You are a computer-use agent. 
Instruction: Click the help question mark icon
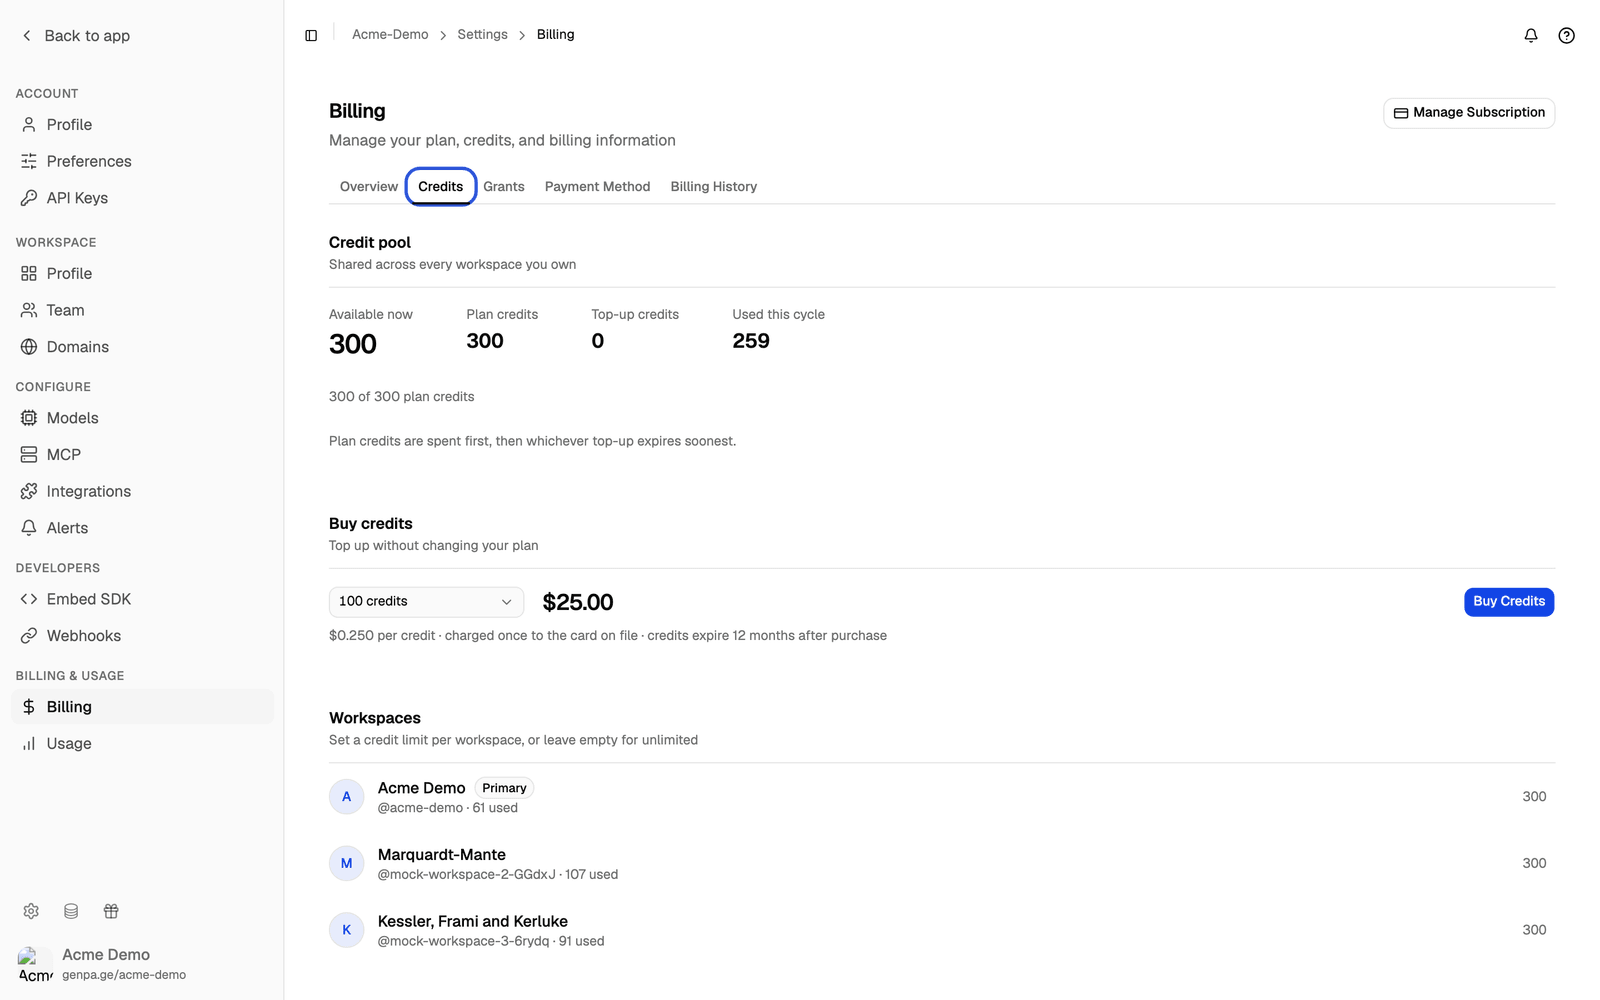tap(1566, 35)
